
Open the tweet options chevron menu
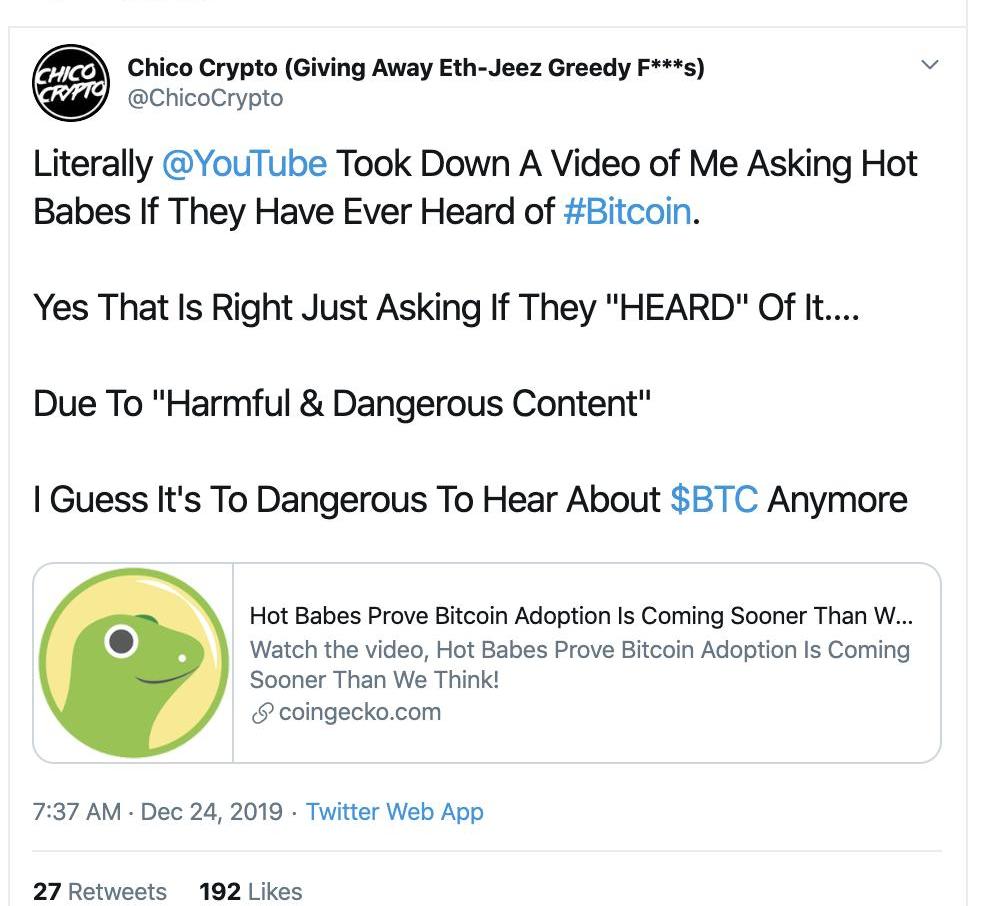pos(929,66)
